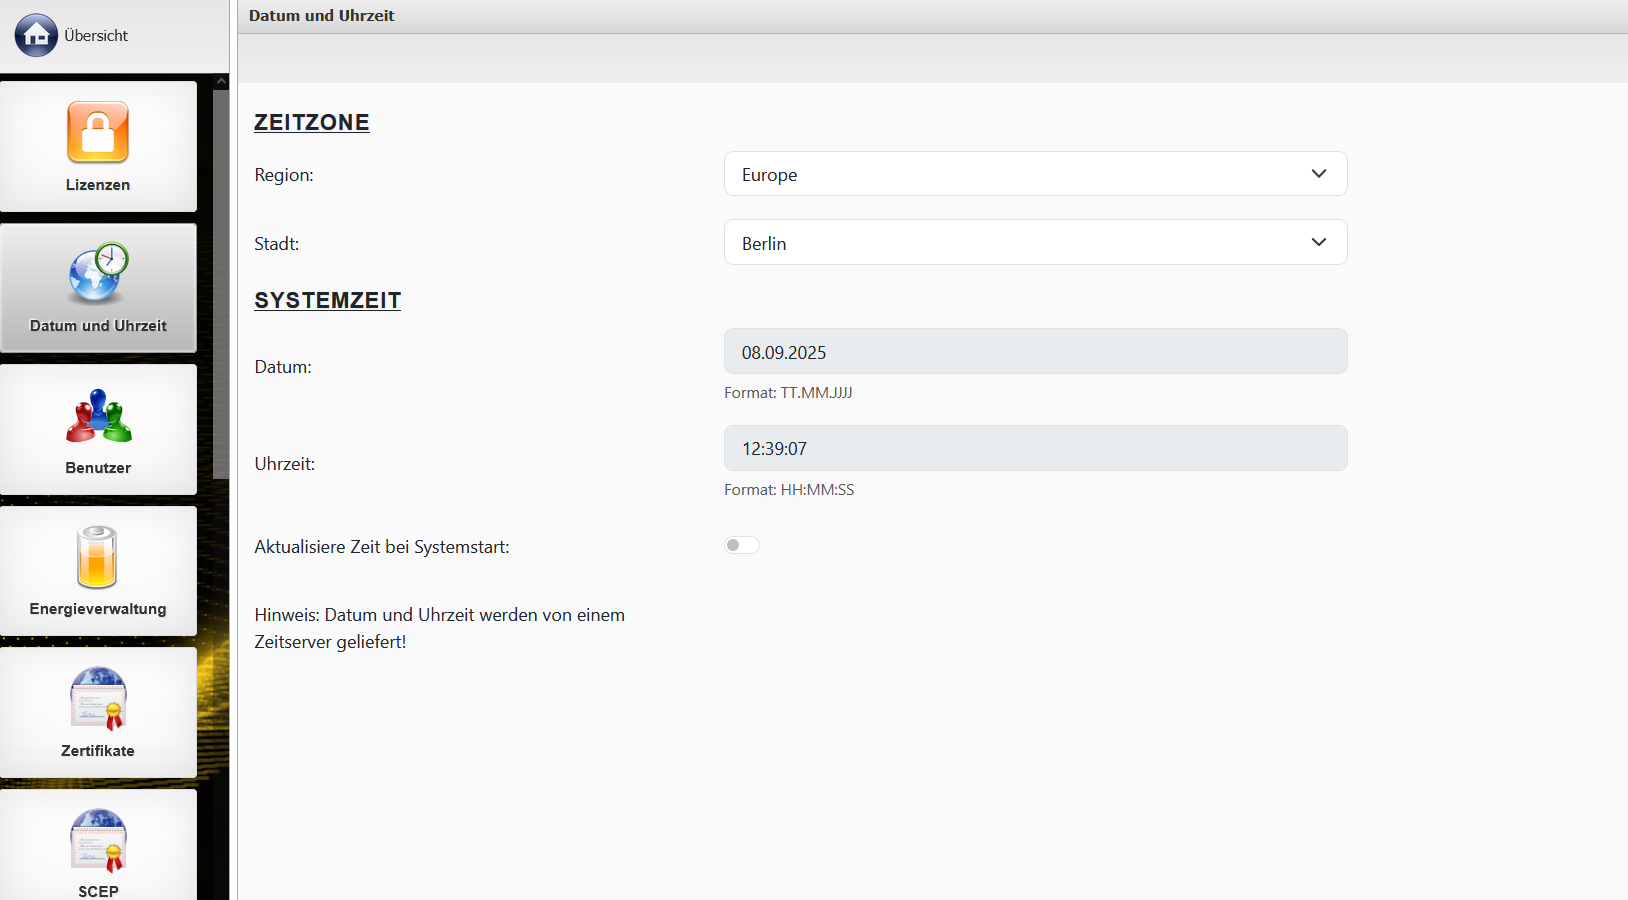Click the Benutzer label in sidebar

point(98,468)
